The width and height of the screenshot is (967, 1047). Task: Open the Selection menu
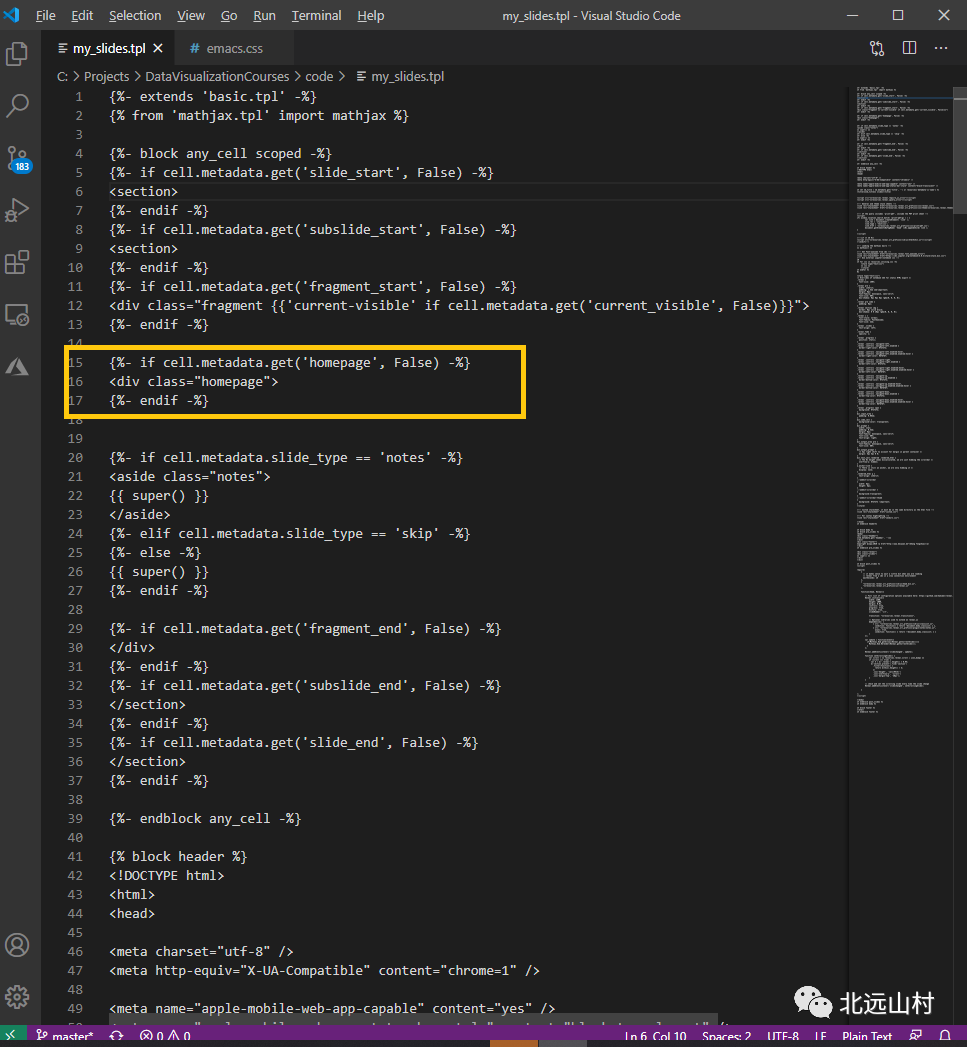(135, 15)
